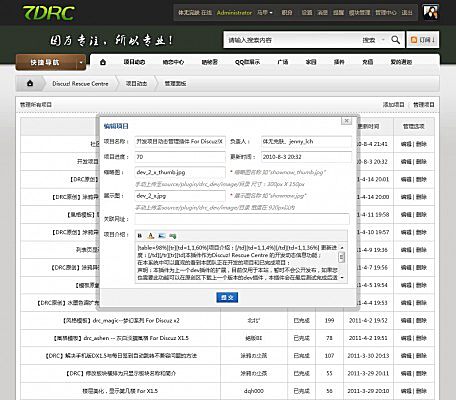Click 删除 in the row dated 8-4 21:41

click(x=421, y=144)
